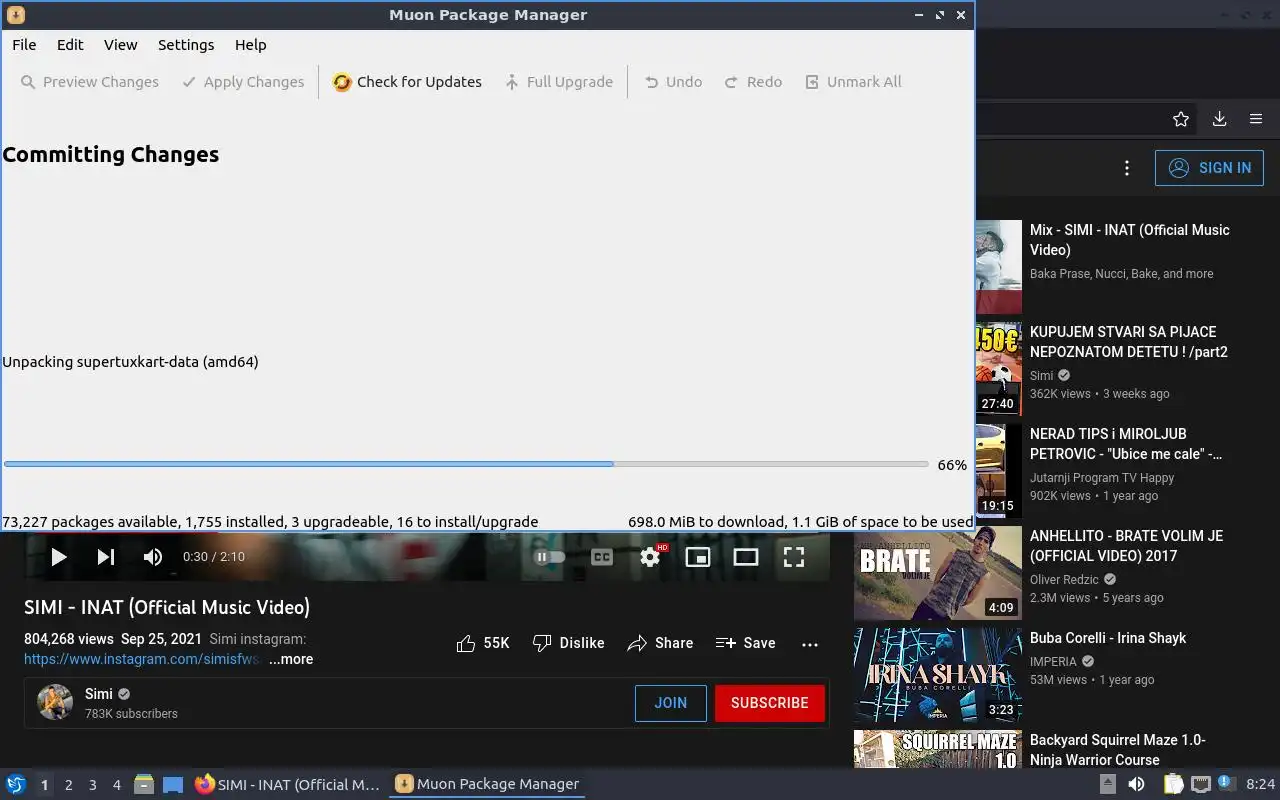Switch to Firefox SIMI - INAT taskbar entry
Viewport: 1280px width, 800px height.
288,785
